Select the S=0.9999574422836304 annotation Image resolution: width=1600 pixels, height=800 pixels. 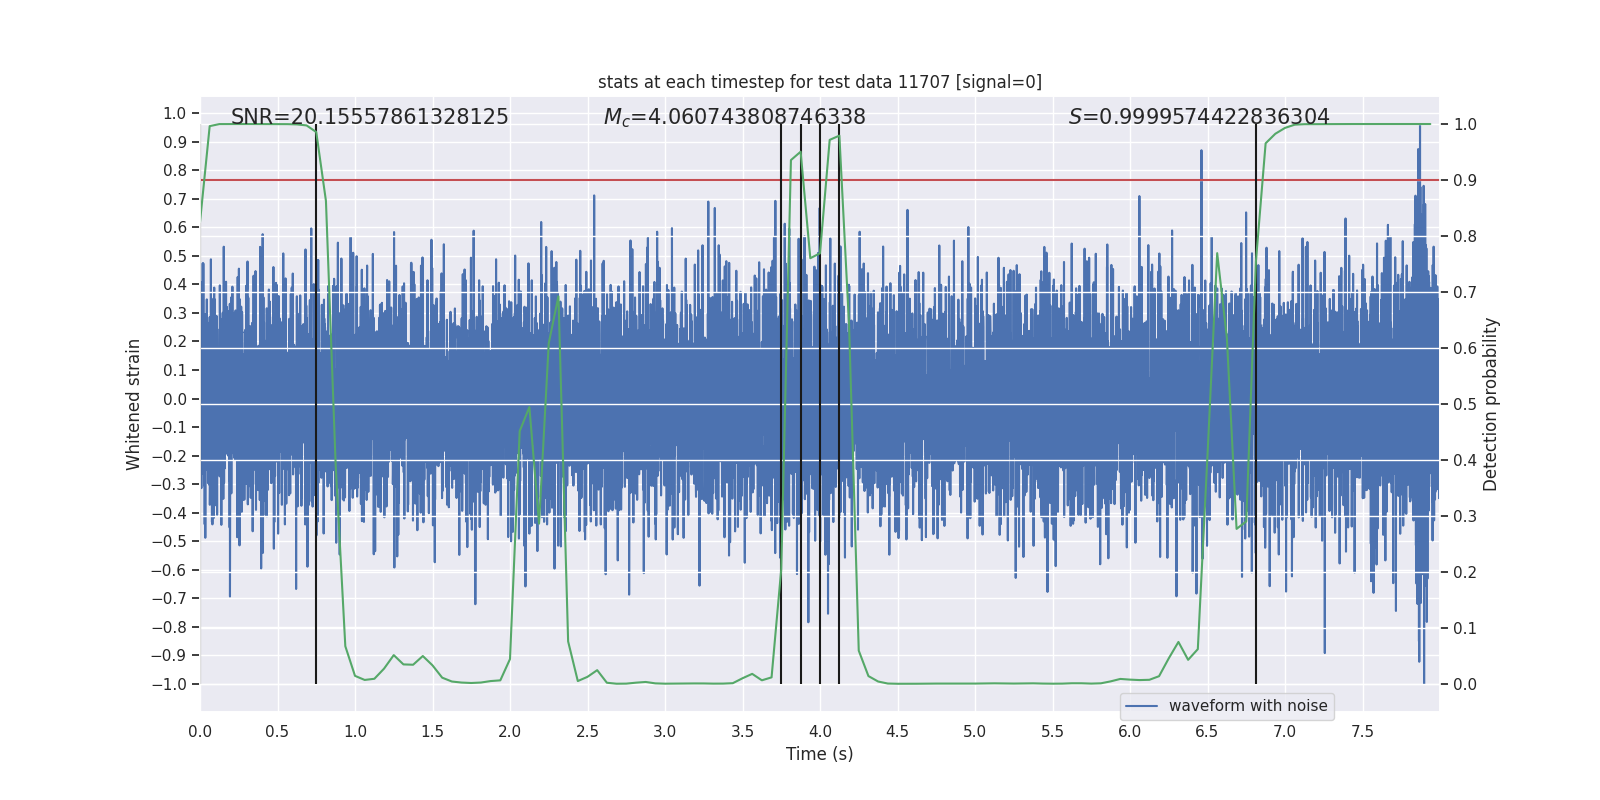[1199, 117]
